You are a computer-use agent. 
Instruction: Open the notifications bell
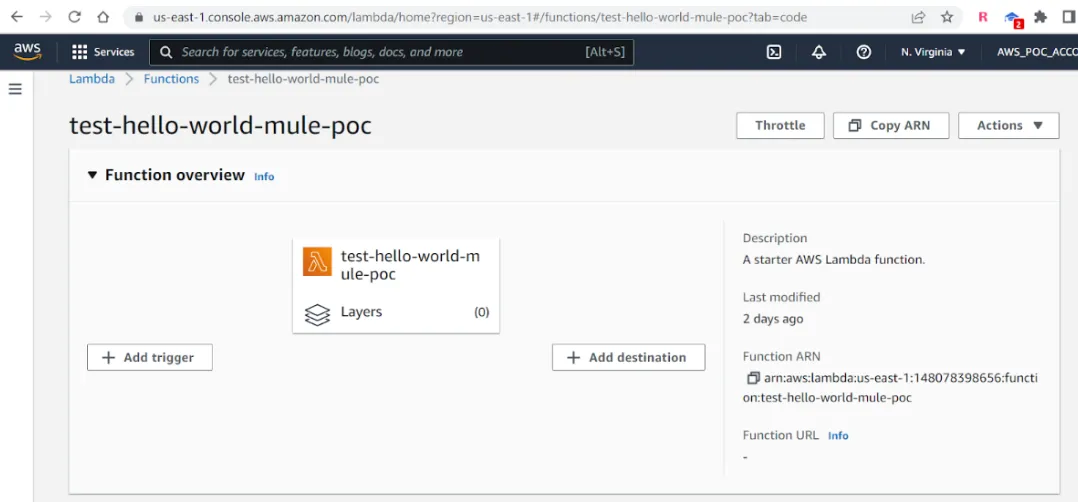[819, 52]
